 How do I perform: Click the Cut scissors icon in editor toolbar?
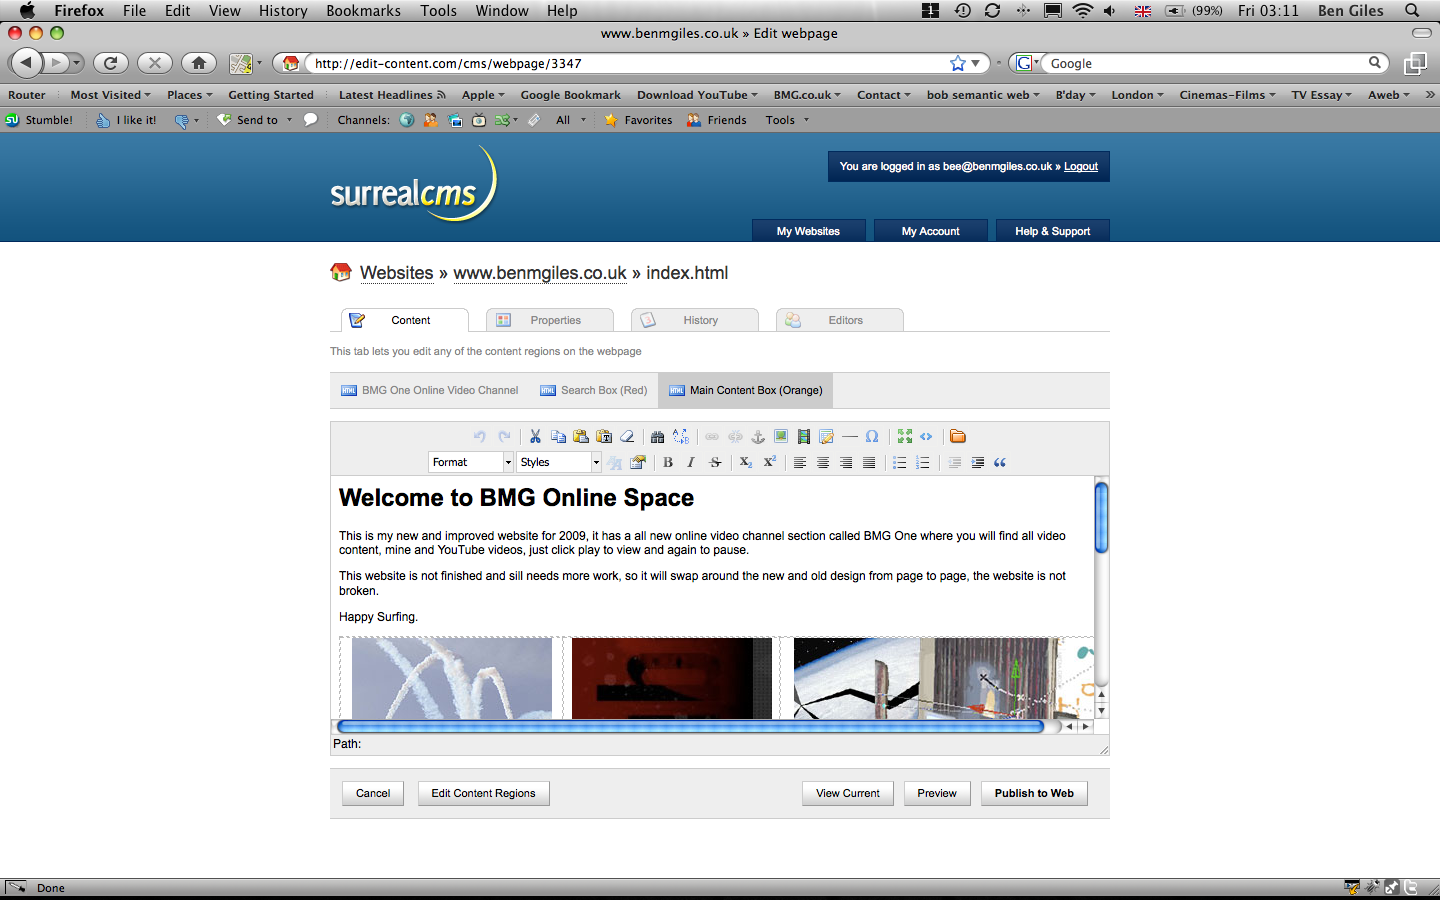[x=535, y=436]
